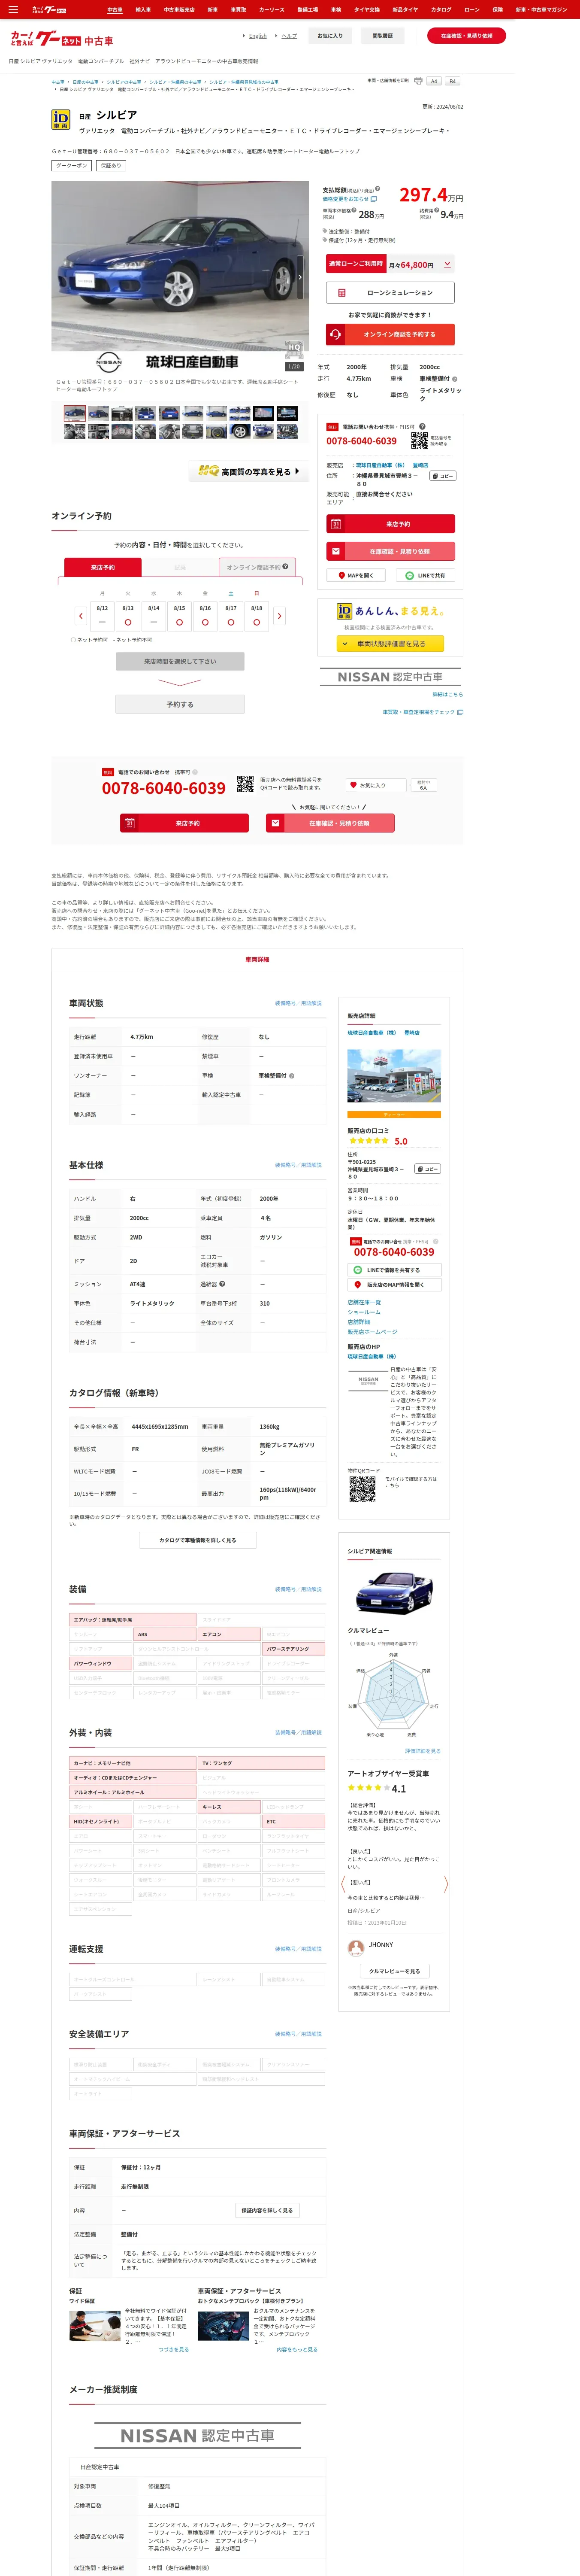Expand the 通常ローンご利用時 monthly payment chevron

pyautogui.click(x=447, y=265)
